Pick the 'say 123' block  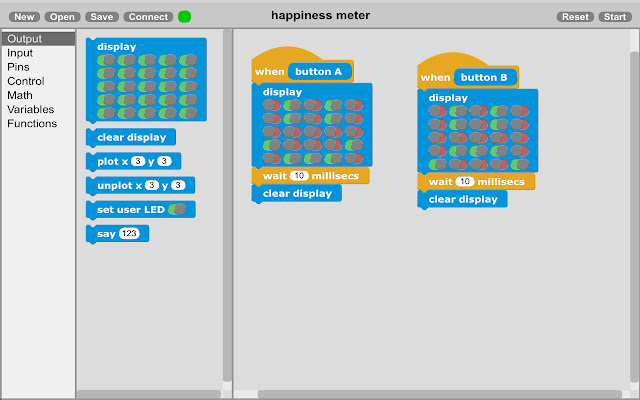coord(118,233)
